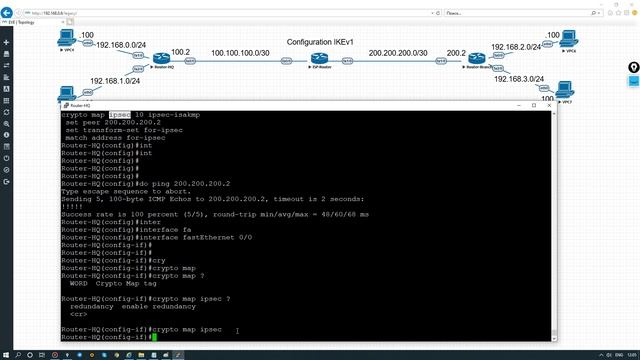Open the browser Home icon
The image size is (640, 360).
coord(610,13)
